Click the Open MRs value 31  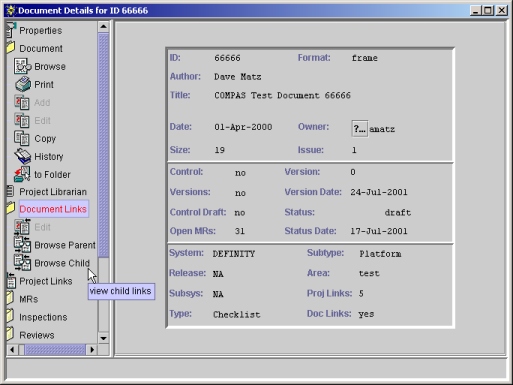(x=240, y=231)
